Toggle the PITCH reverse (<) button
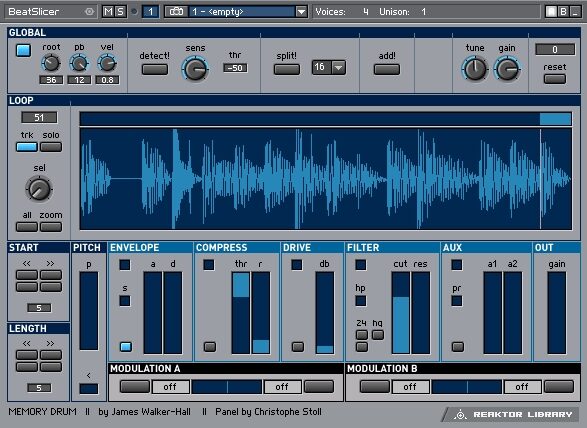Image resolution: width=587 pixels, height=428 pixels. (89, 389)
